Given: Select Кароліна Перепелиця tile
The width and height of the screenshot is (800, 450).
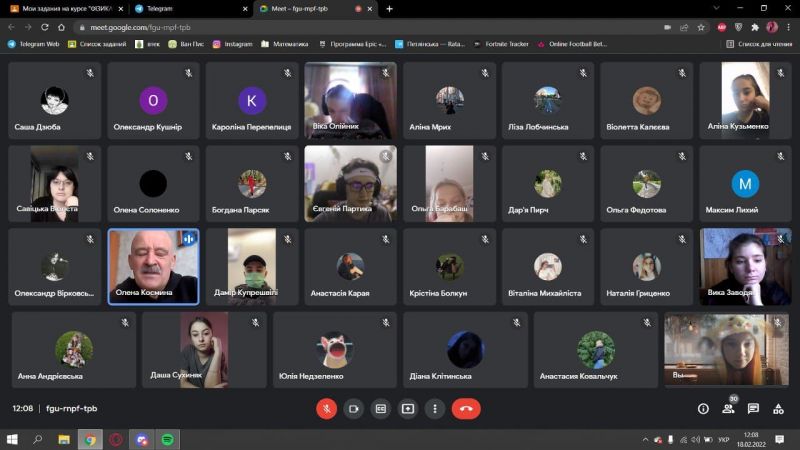Looking at the screenshot, I should click(x=252, y=101).
